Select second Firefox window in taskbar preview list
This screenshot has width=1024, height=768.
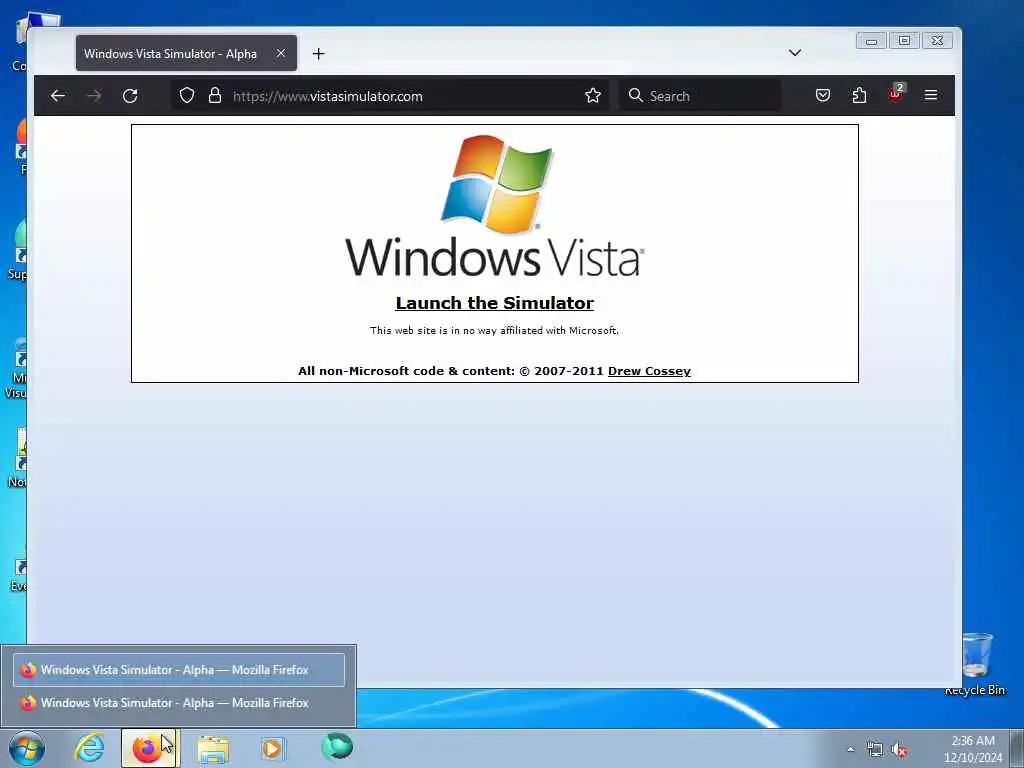click(x=179, y=703)
